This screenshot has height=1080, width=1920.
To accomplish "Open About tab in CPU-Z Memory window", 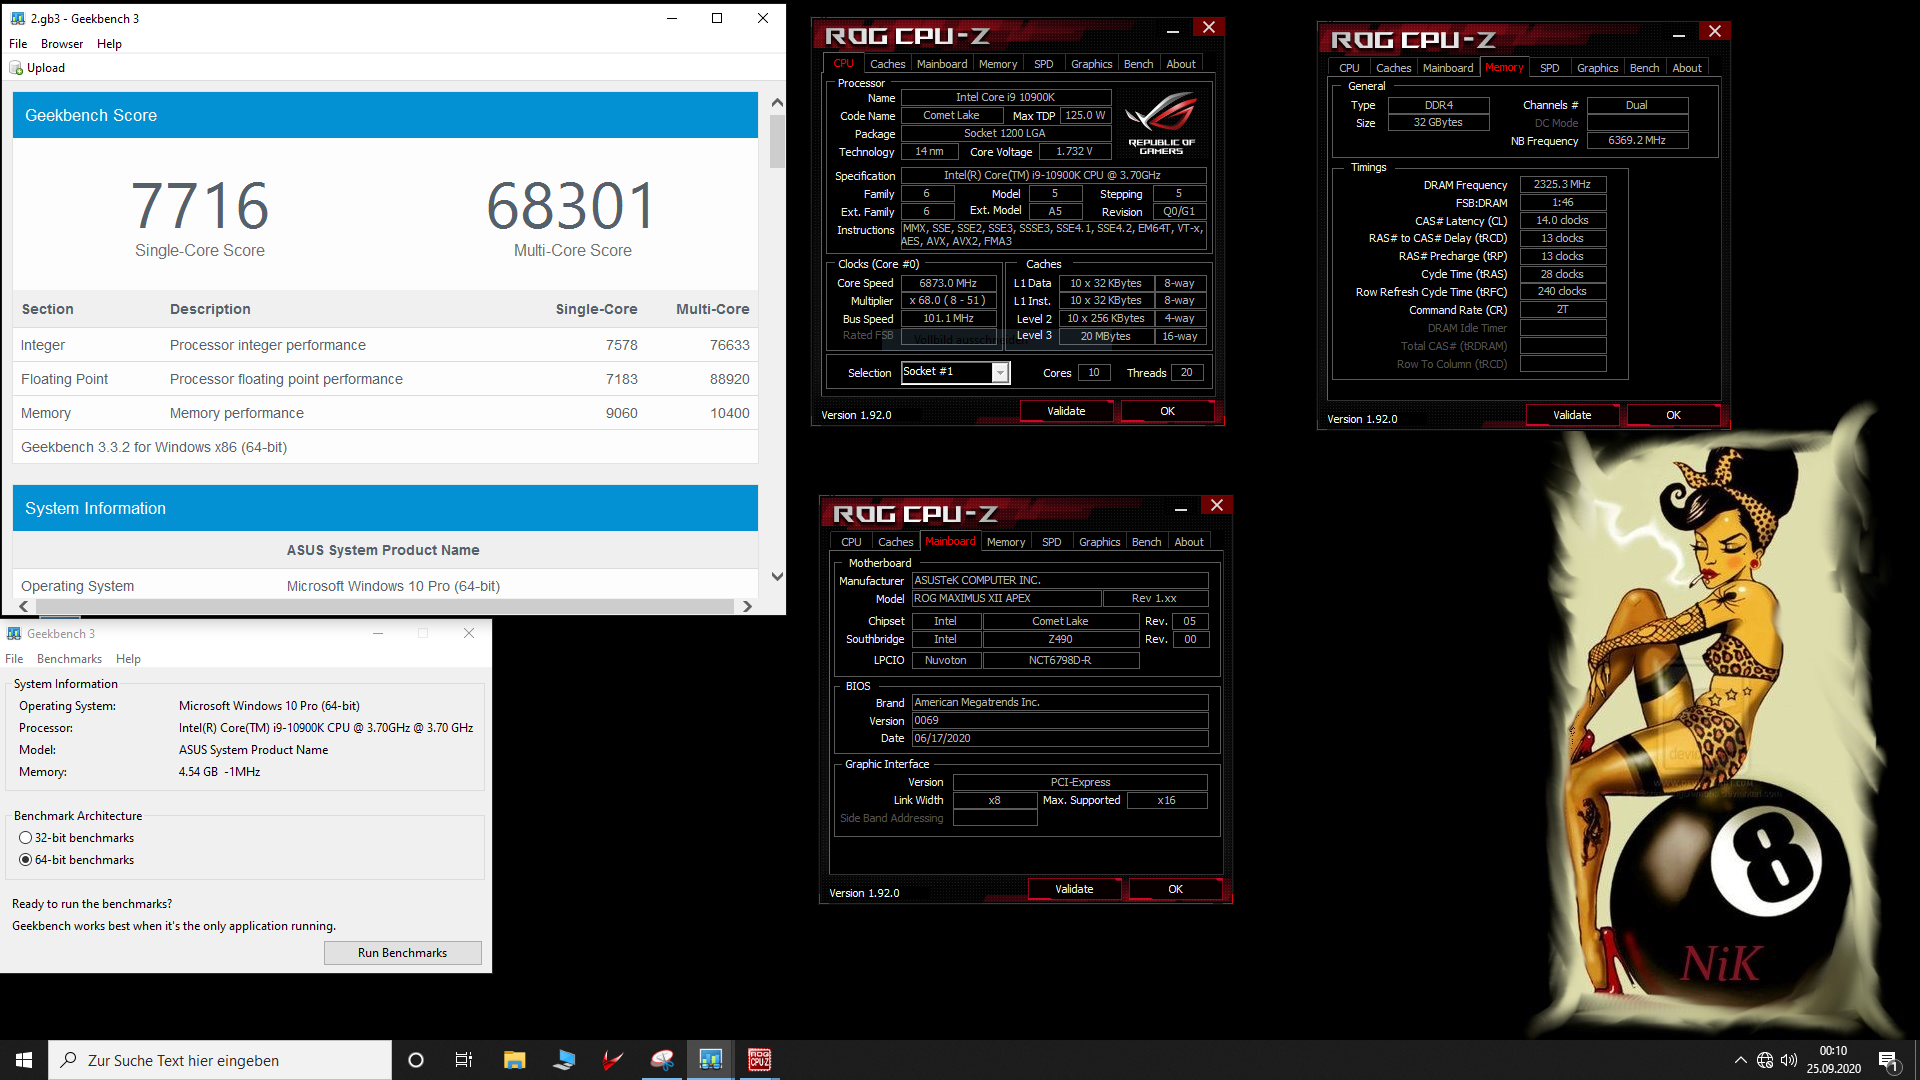I will coord(1687,68).
